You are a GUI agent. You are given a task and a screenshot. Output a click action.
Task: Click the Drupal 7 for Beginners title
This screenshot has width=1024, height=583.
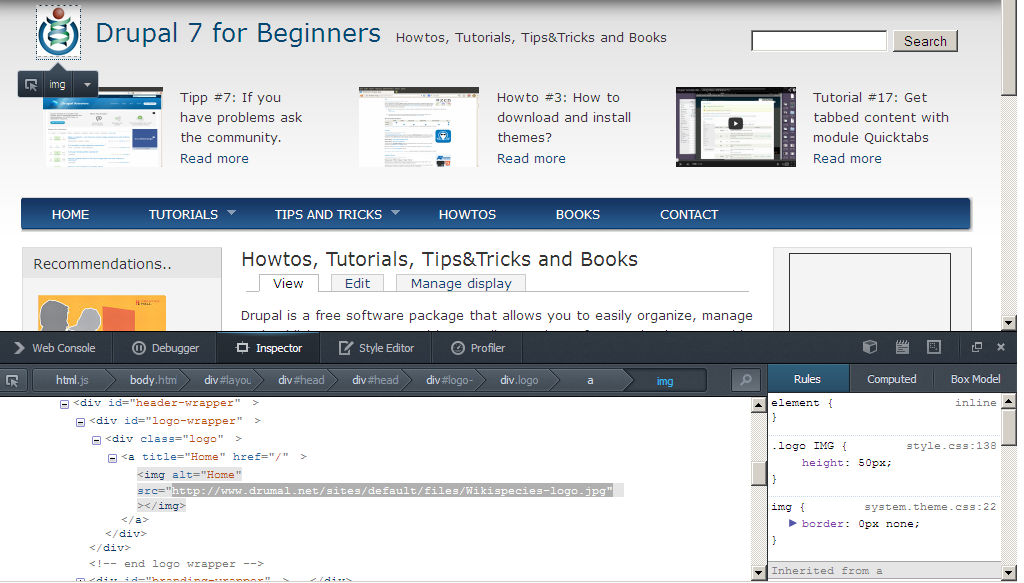[x=238, y=33]
